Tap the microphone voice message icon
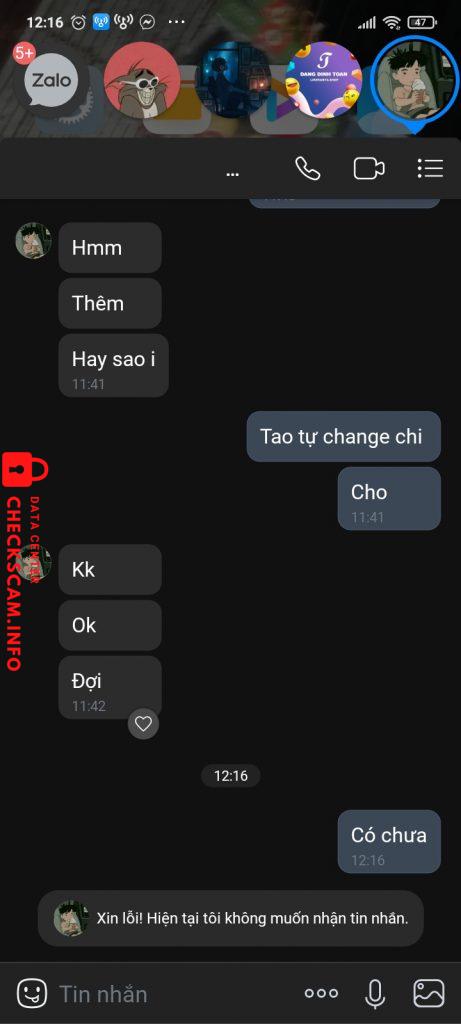 [x=374, y=993]
